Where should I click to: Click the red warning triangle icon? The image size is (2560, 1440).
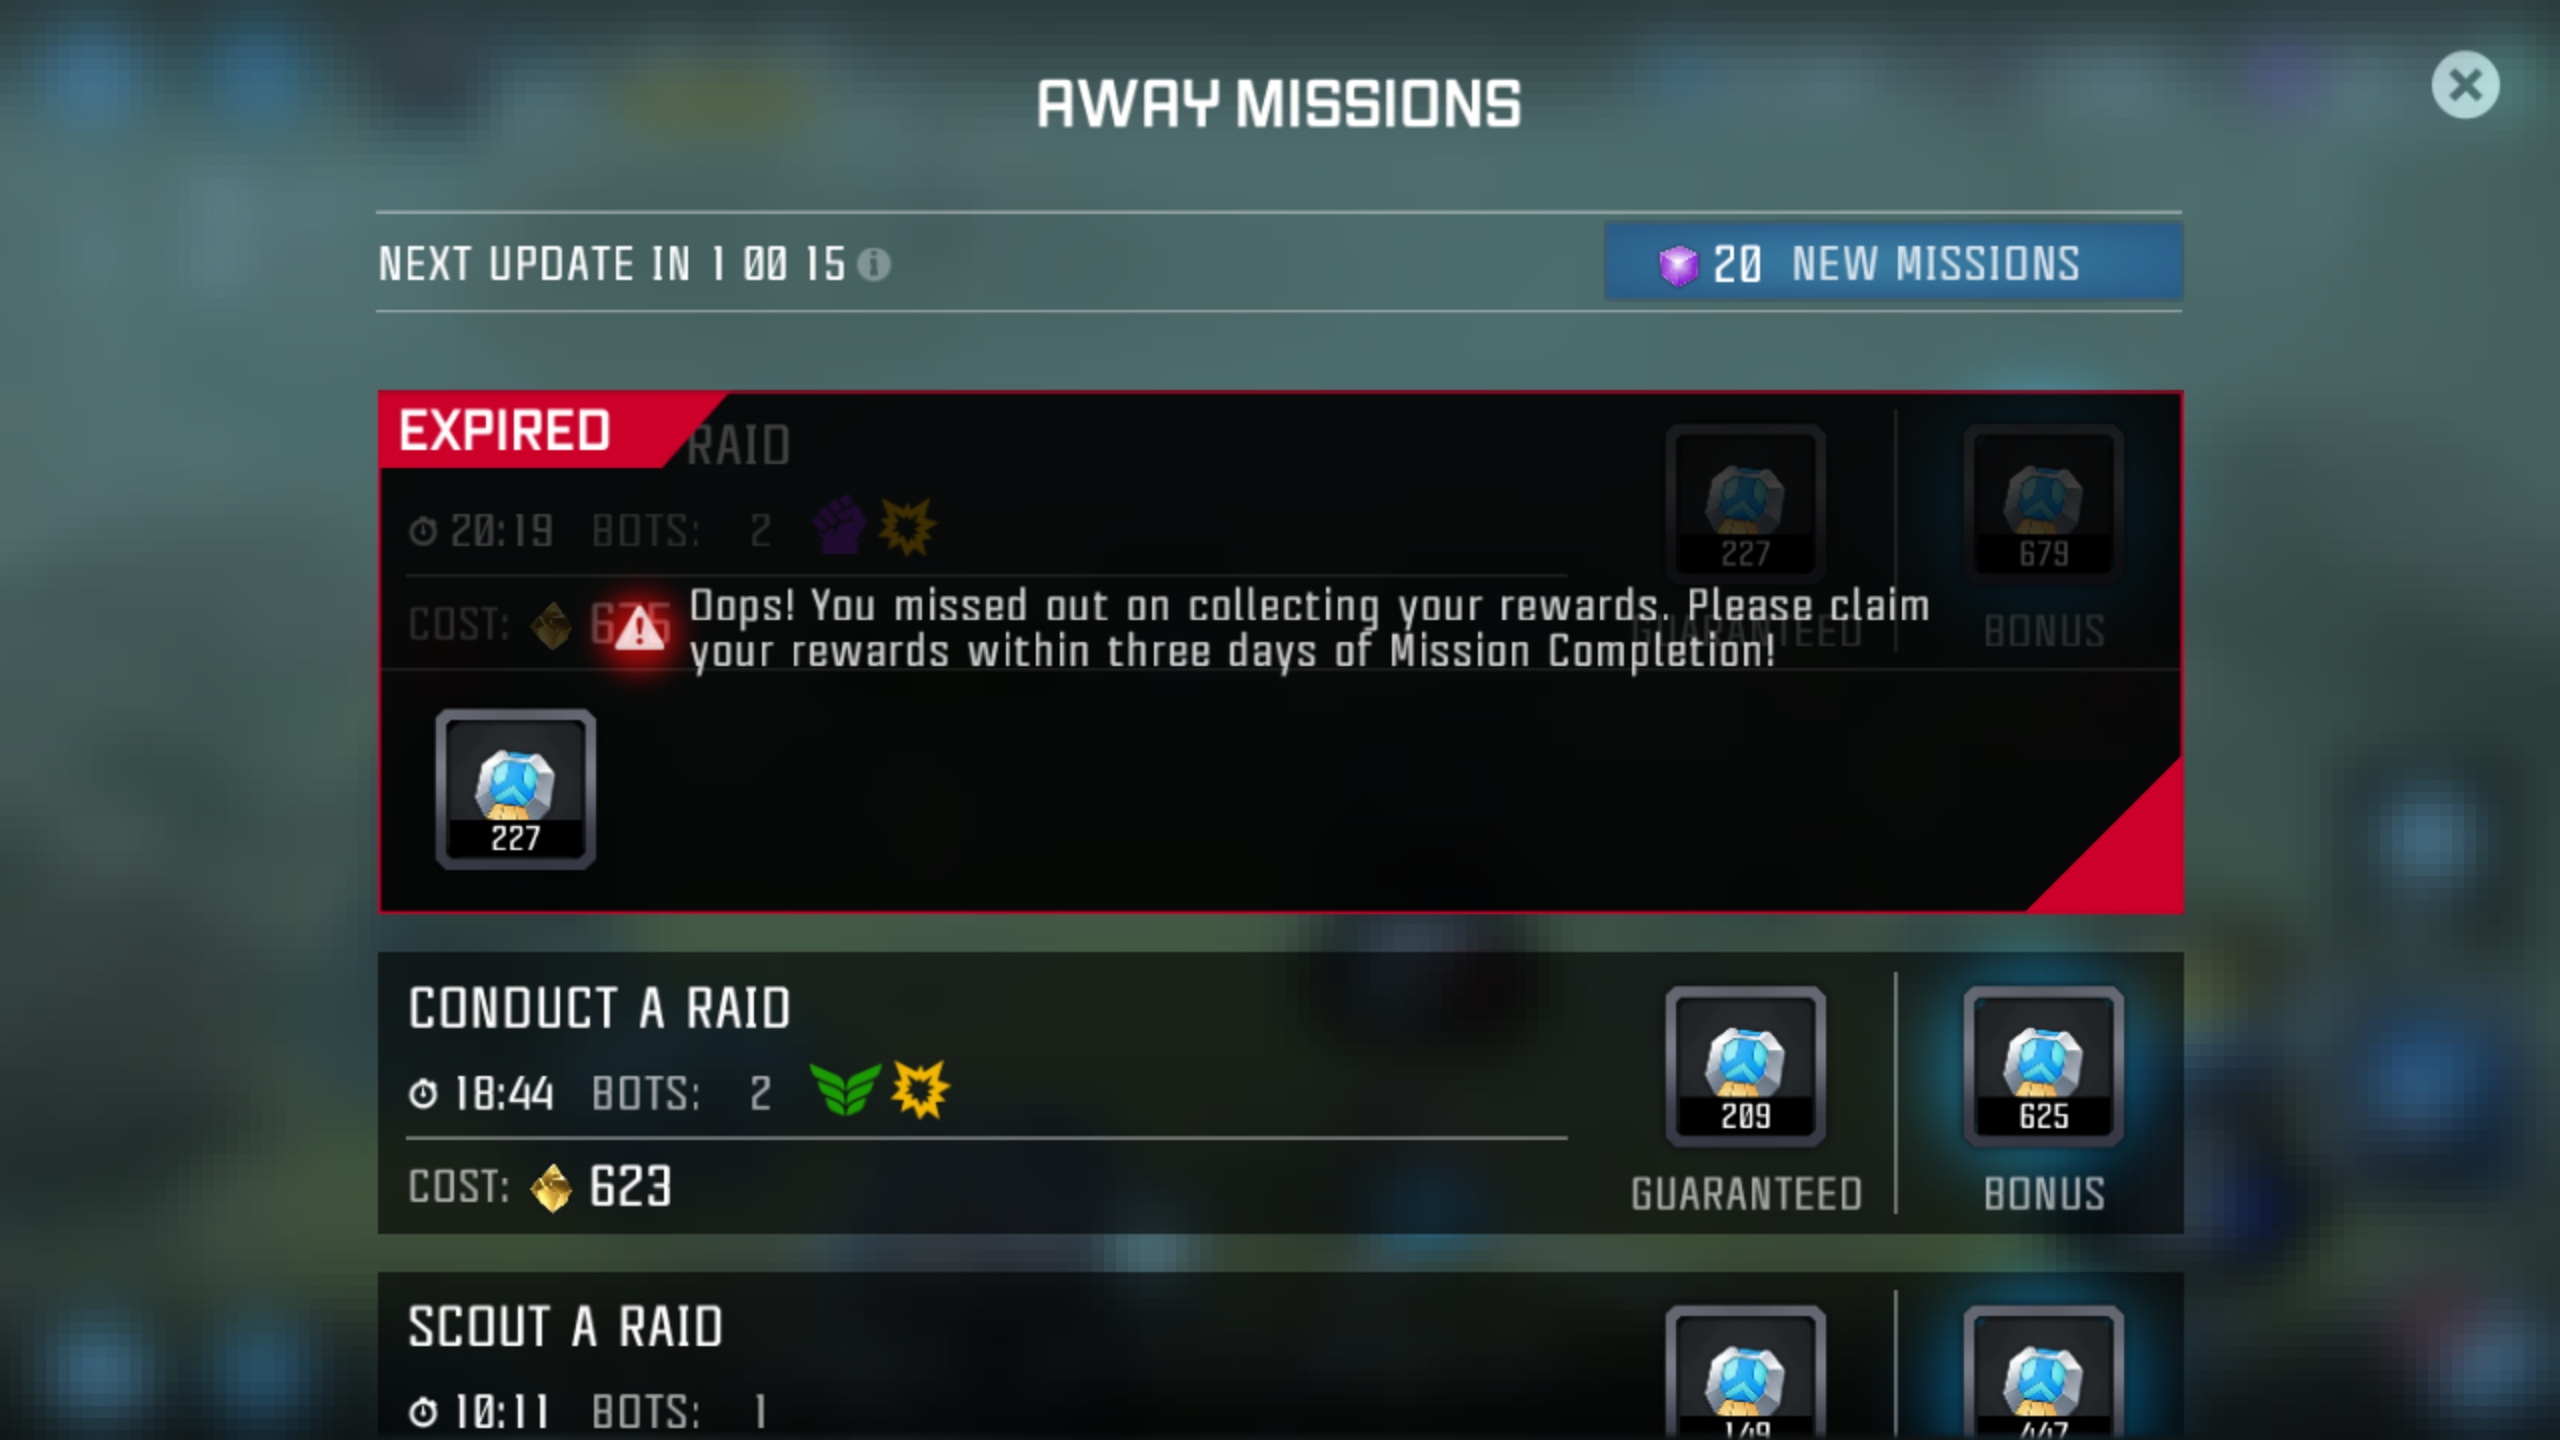coord(640,629)
